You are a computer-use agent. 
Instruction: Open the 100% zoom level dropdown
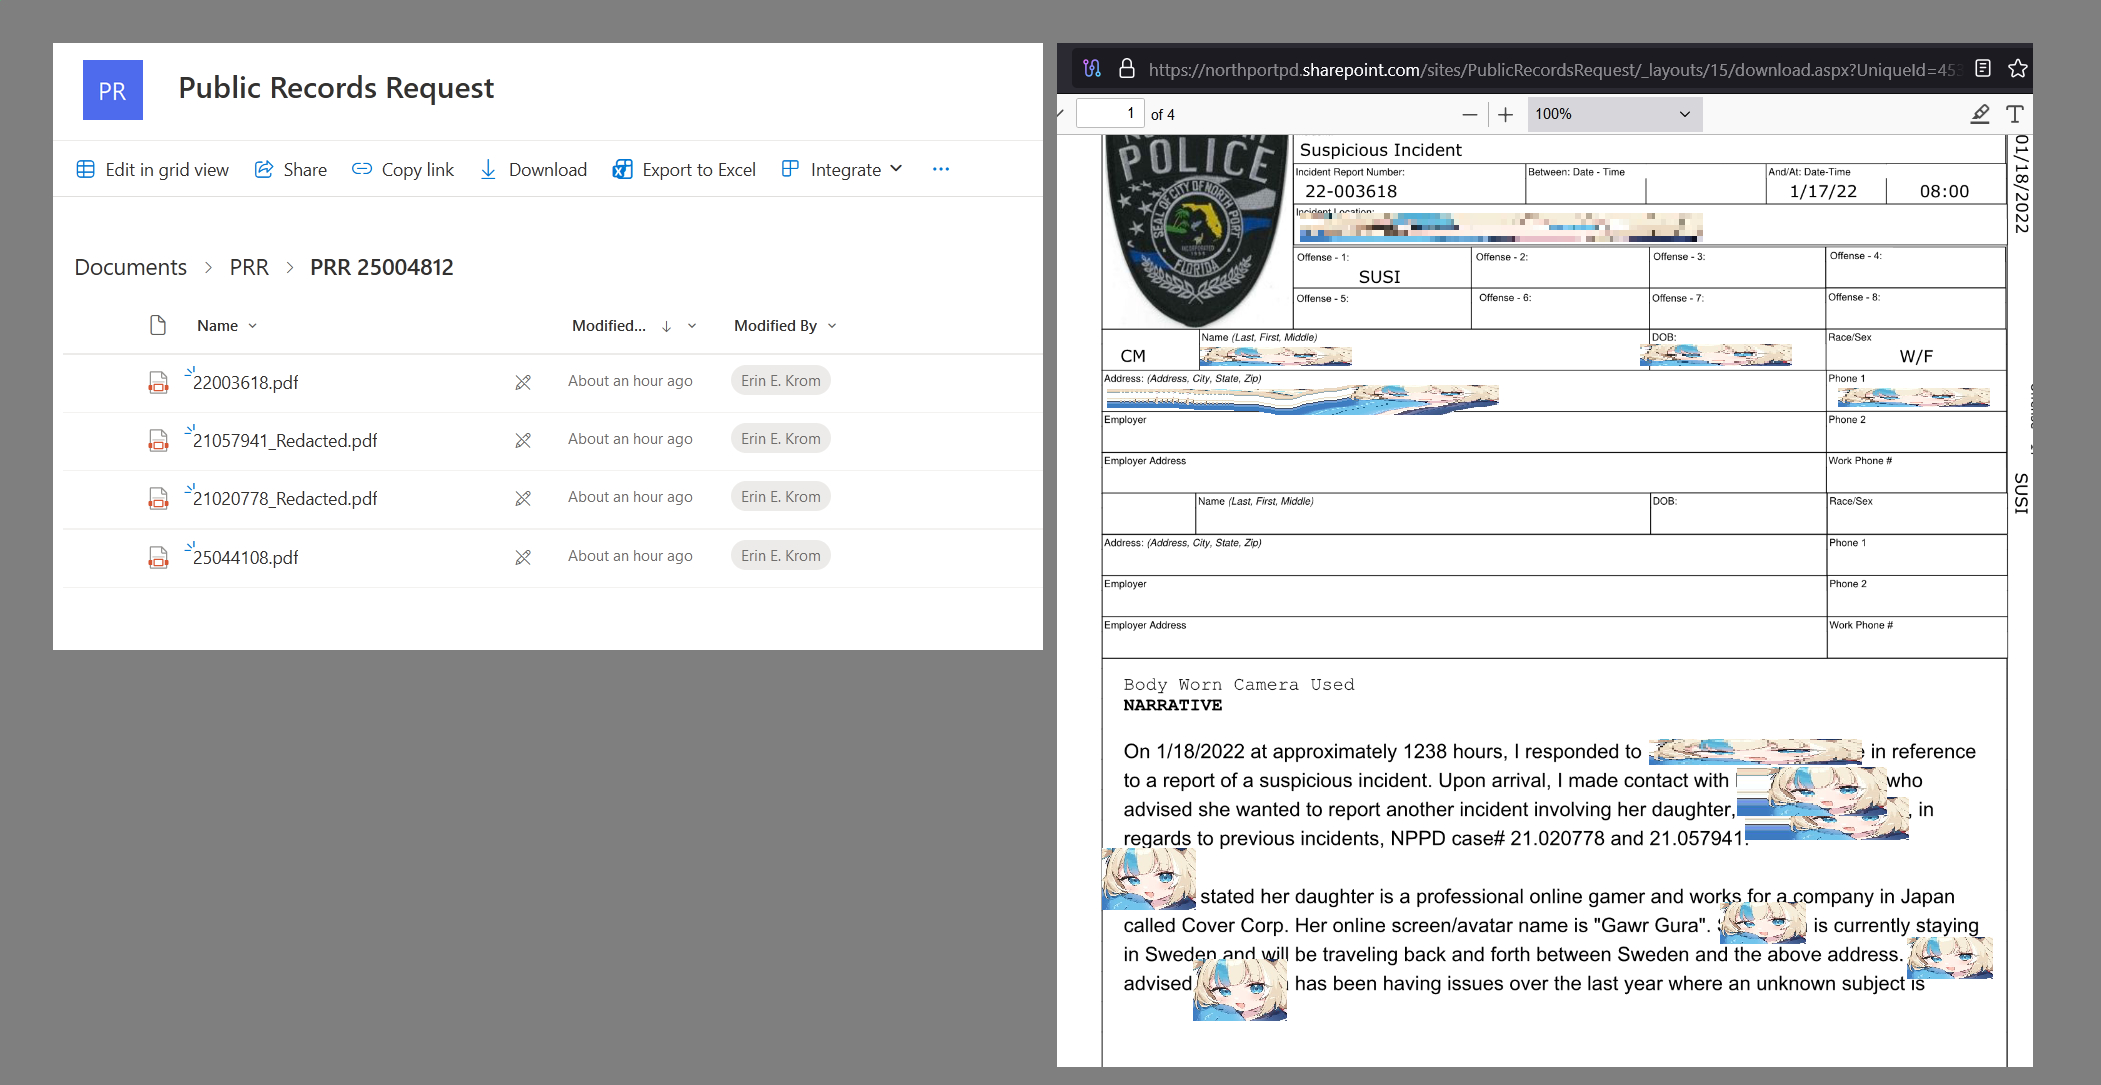[1613, 115]
